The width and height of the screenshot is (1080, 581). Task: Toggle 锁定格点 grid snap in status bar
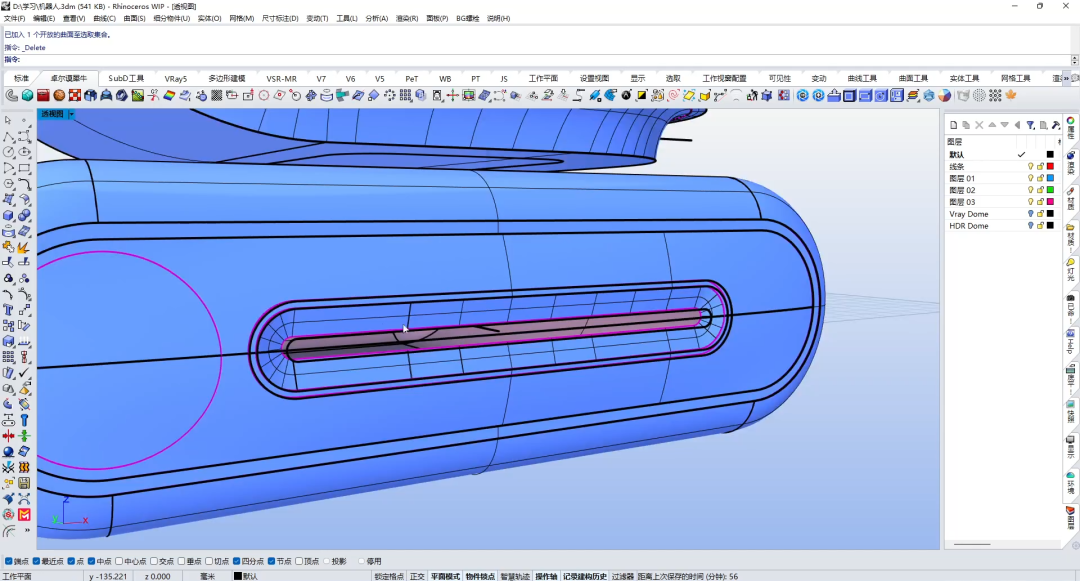point(389,576)
